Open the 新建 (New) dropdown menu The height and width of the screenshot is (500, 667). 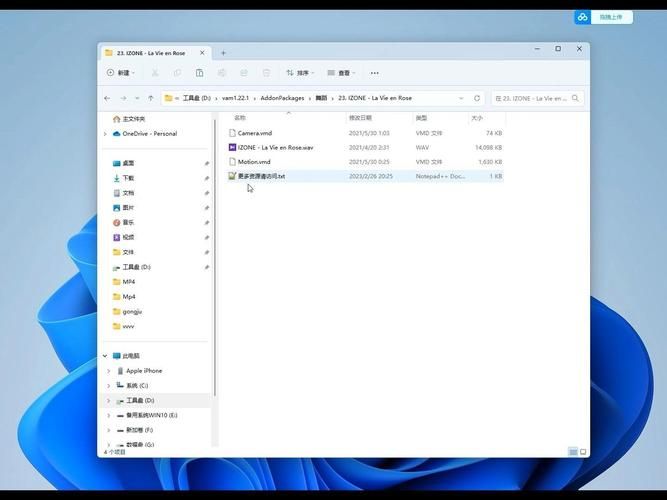click(122, 73)
